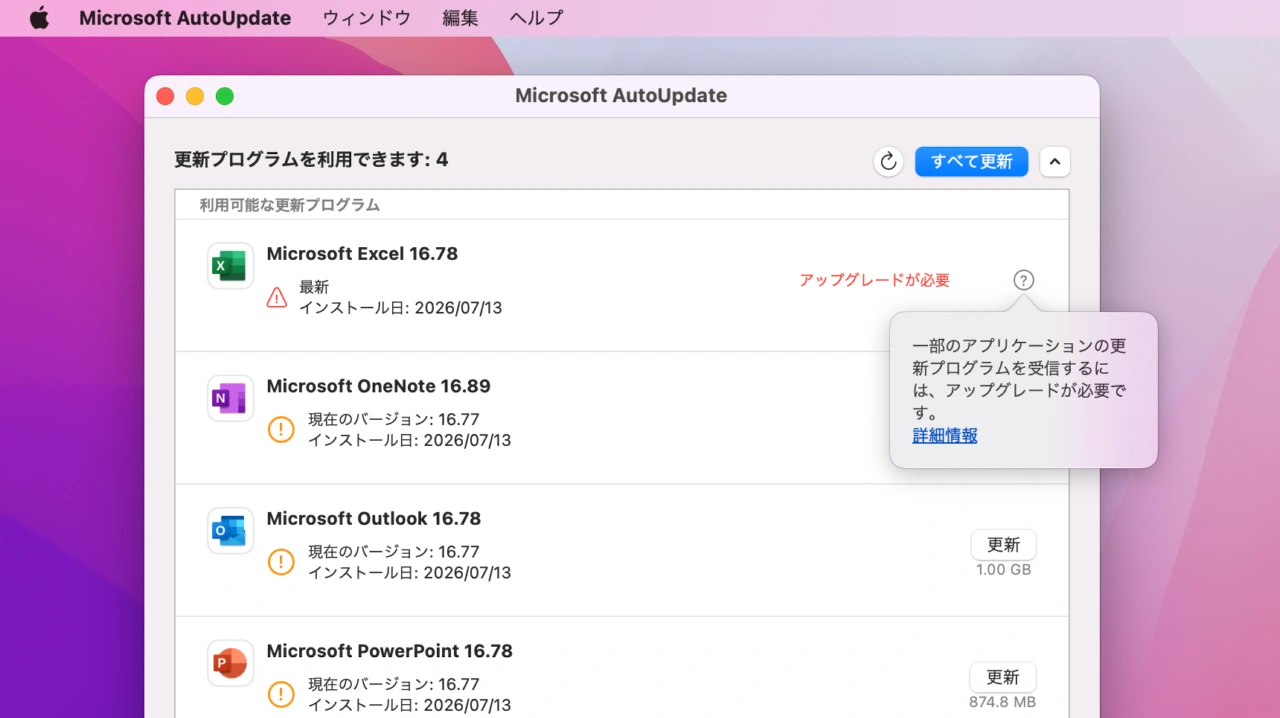Click the 最新 status text under Excel
Viewport: 1280px width, 718px height.
pyautogui.click(x=314, y=287)
